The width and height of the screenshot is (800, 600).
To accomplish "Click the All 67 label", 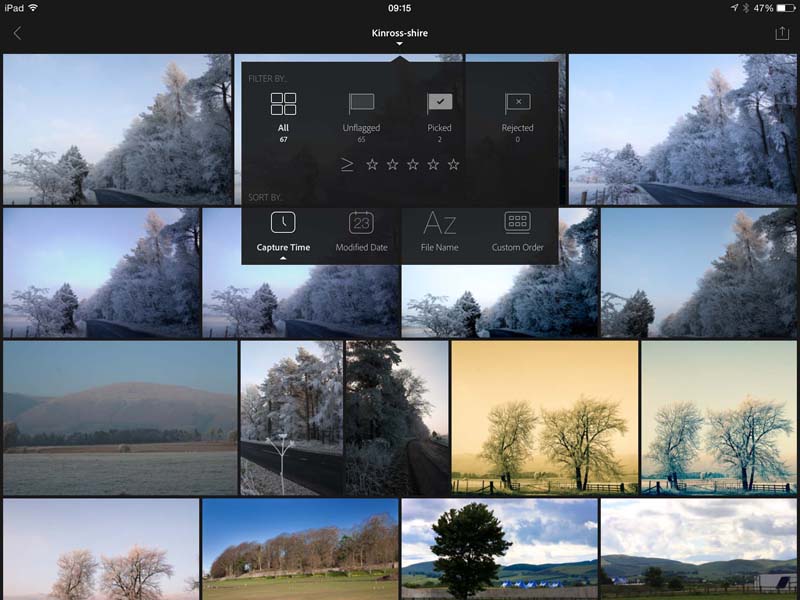I will pos(283,133).
